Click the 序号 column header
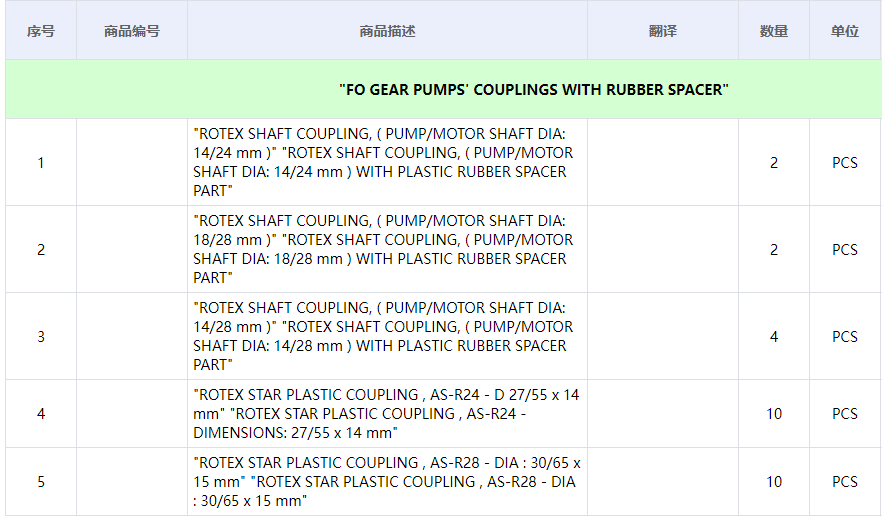Image resolution: width=882 pixels, height=519 pixels. tap(41, 31)
